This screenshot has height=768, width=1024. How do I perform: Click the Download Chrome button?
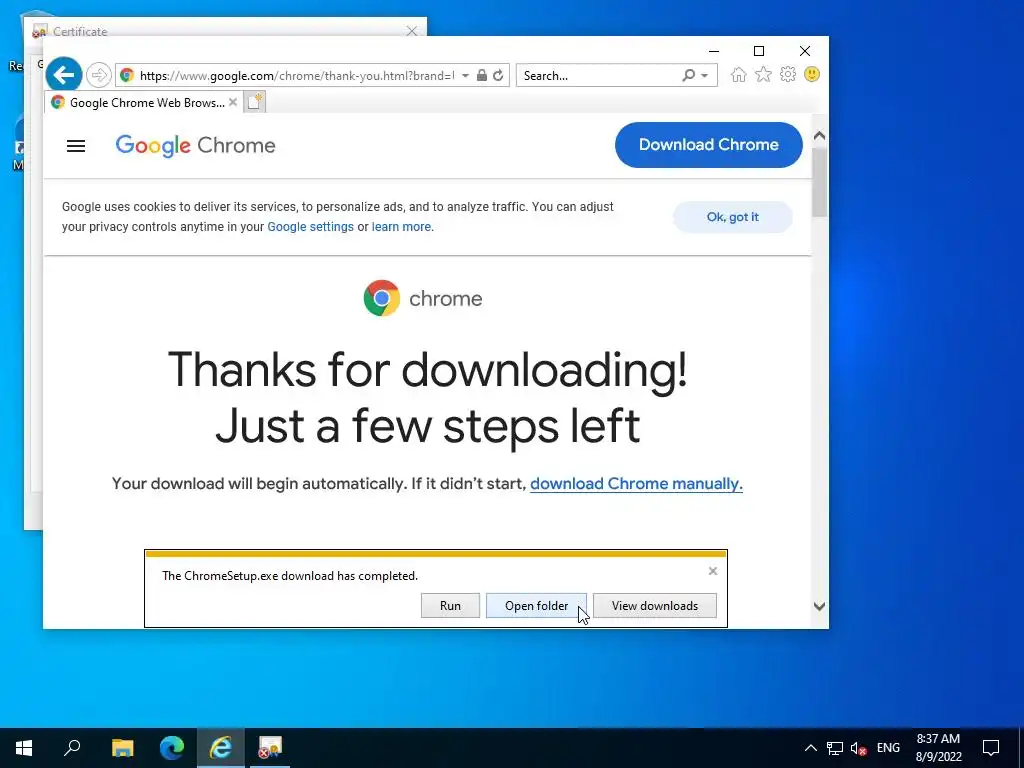point(709,144)
